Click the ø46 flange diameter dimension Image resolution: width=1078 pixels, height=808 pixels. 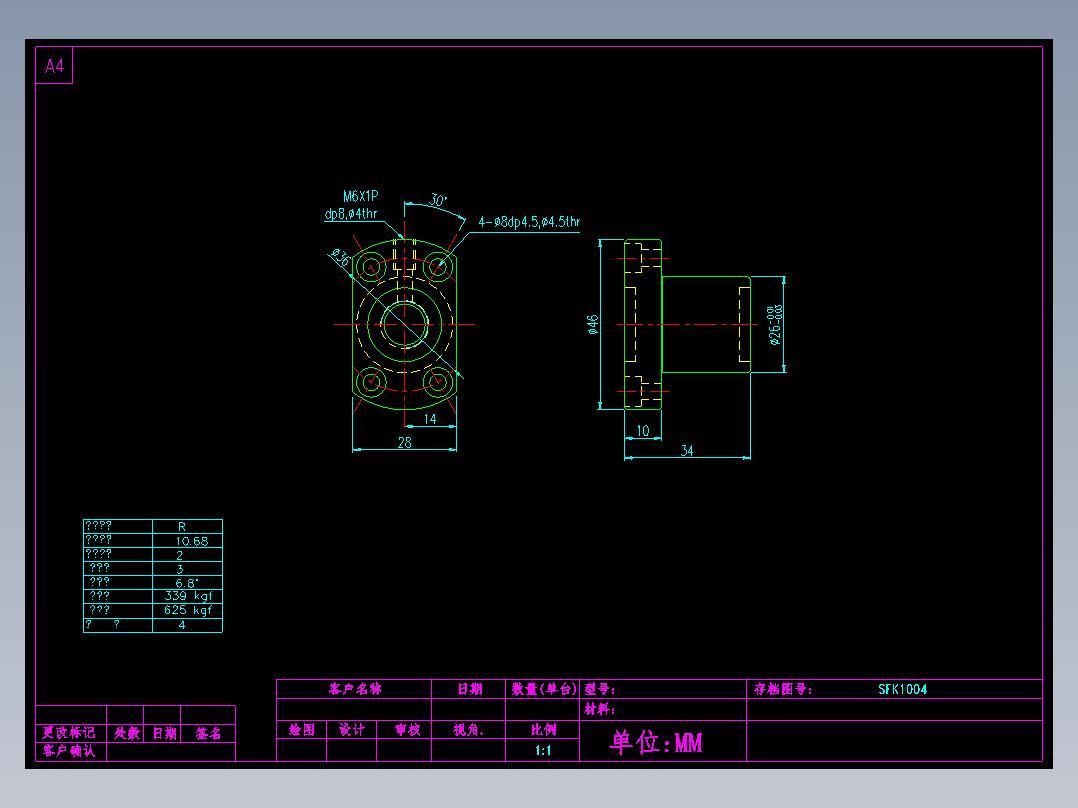coord(593,325)
